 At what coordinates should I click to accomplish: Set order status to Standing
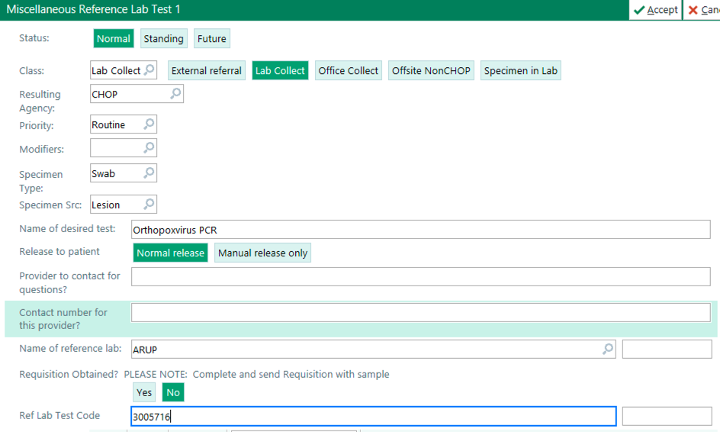click(163, 39)
